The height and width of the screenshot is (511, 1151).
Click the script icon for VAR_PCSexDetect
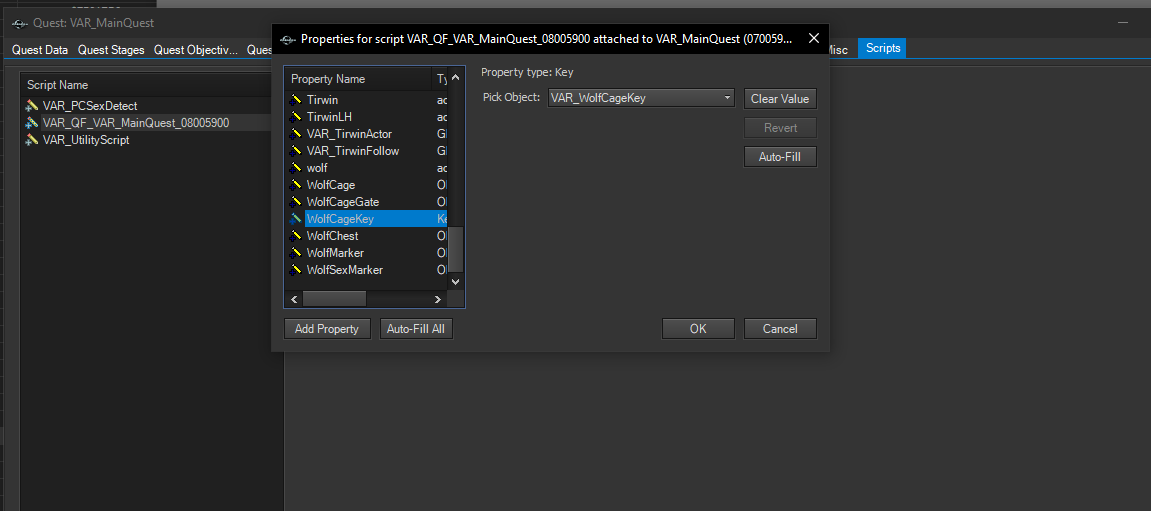pos(32,106)
